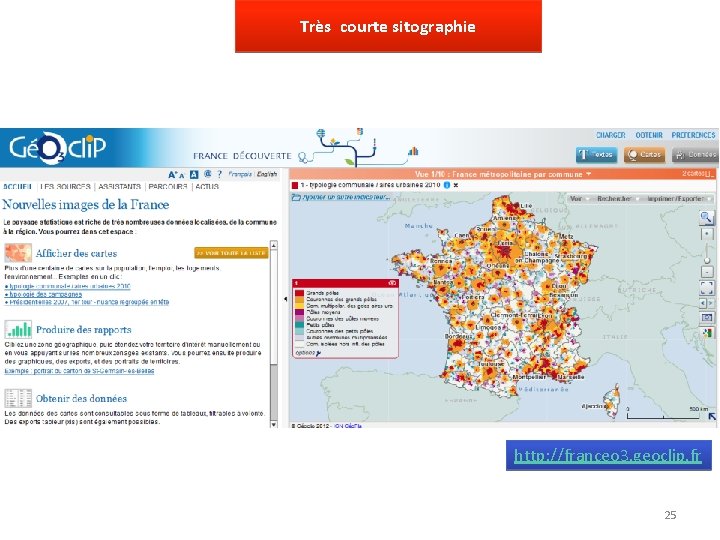
Task: Click the Produire des rapports heading
Action: (x=84, y=330)
